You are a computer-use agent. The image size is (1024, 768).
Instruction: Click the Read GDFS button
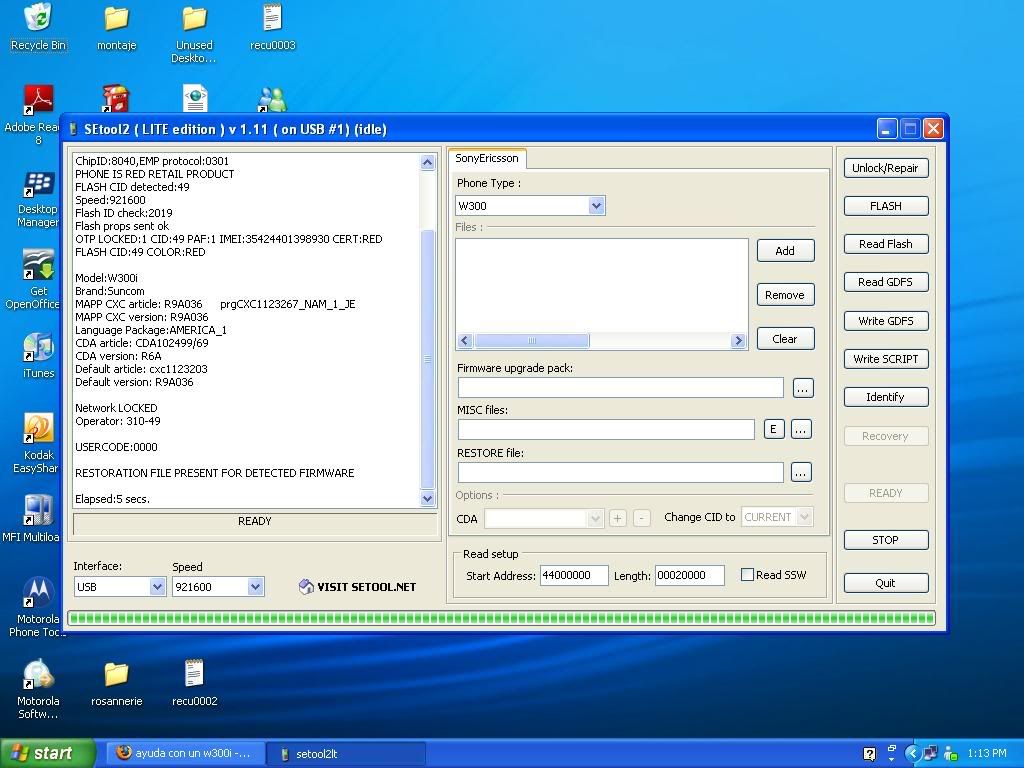coord(886,282)
